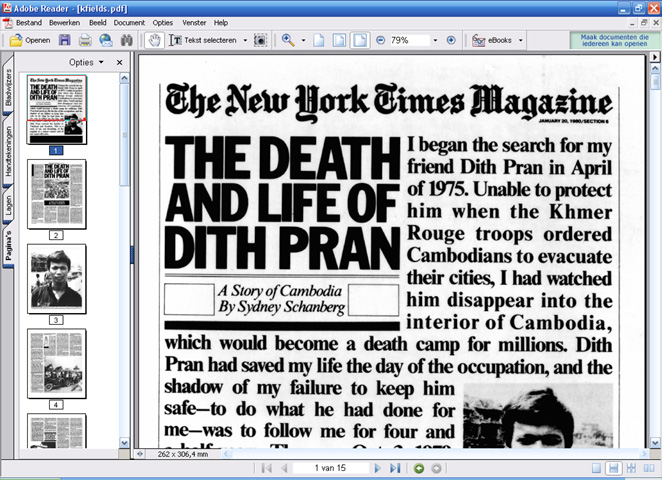Image resolution: width=662 pixels, height=480 pixels.
Task: Switch to the Handtekeningen side tab
Action: [8, 151]
